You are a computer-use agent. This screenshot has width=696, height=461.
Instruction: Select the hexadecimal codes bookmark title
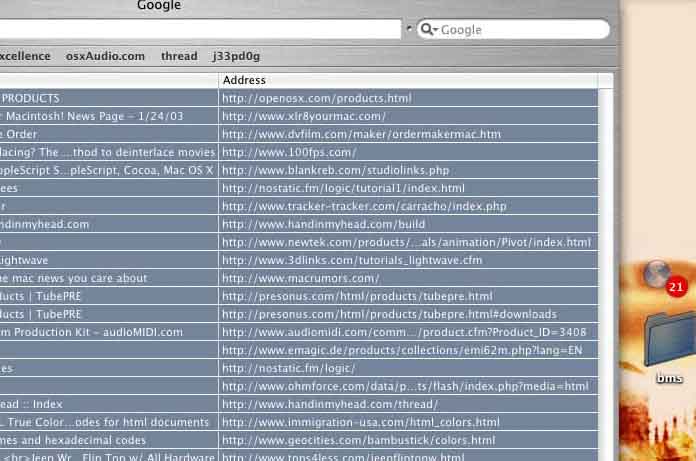pos(73,440)
